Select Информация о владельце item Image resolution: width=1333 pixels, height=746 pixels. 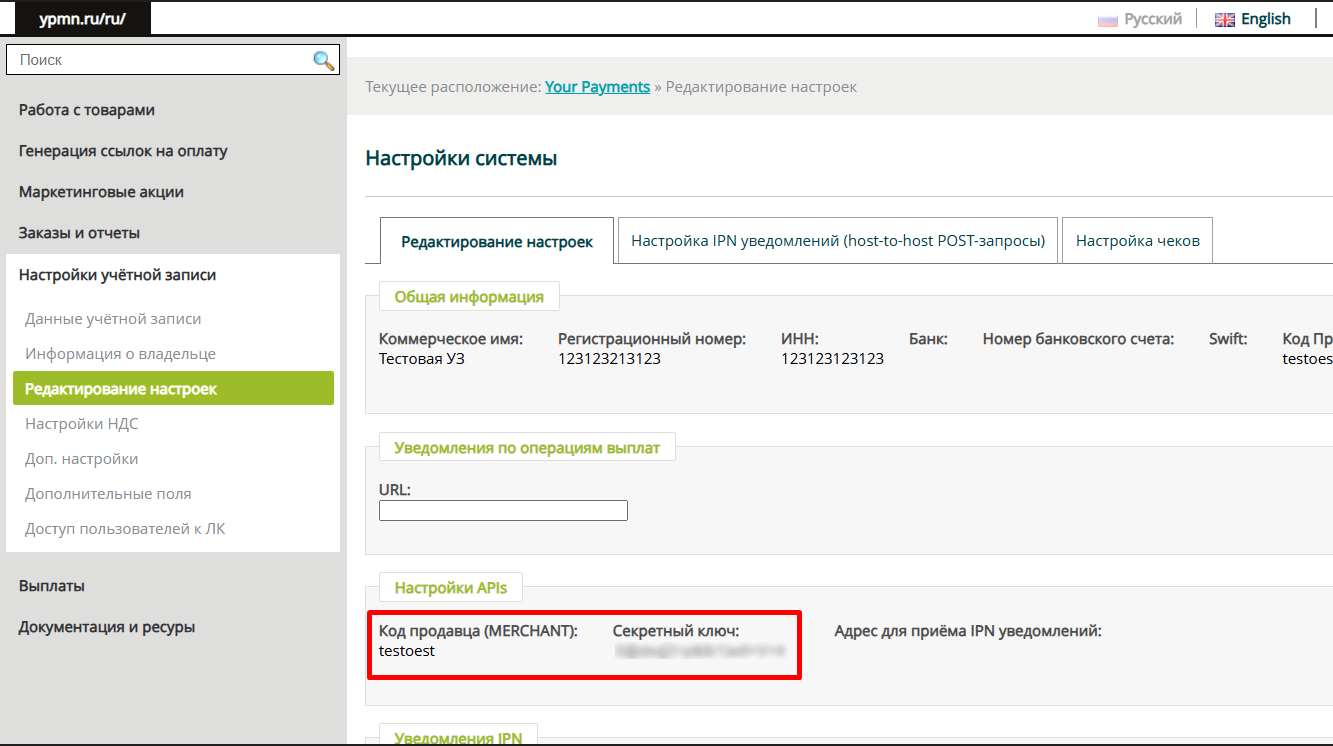[120, 354]
